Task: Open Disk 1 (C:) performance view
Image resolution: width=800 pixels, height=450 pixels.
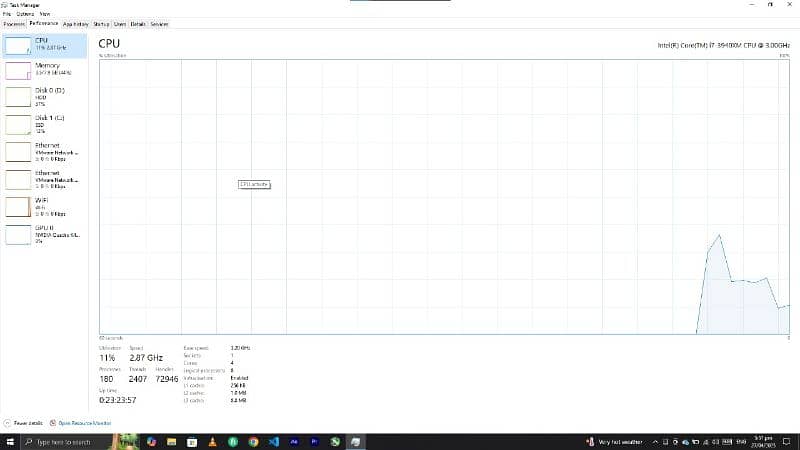Action: point(45,124)
